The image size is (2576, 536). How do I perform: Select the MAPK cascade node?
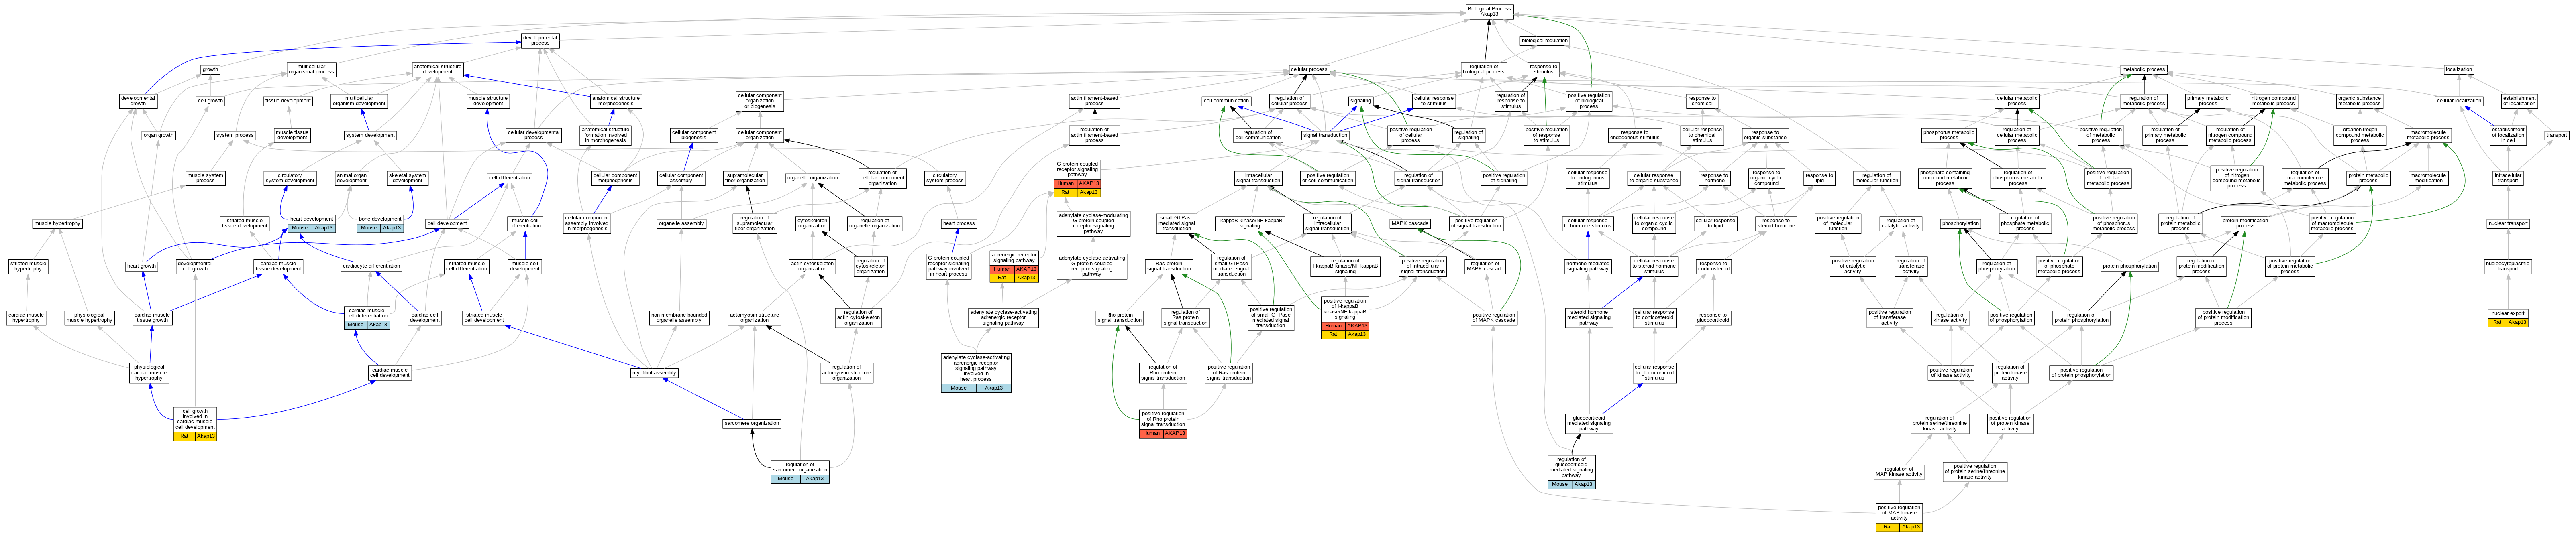(x=1410, y=224)
